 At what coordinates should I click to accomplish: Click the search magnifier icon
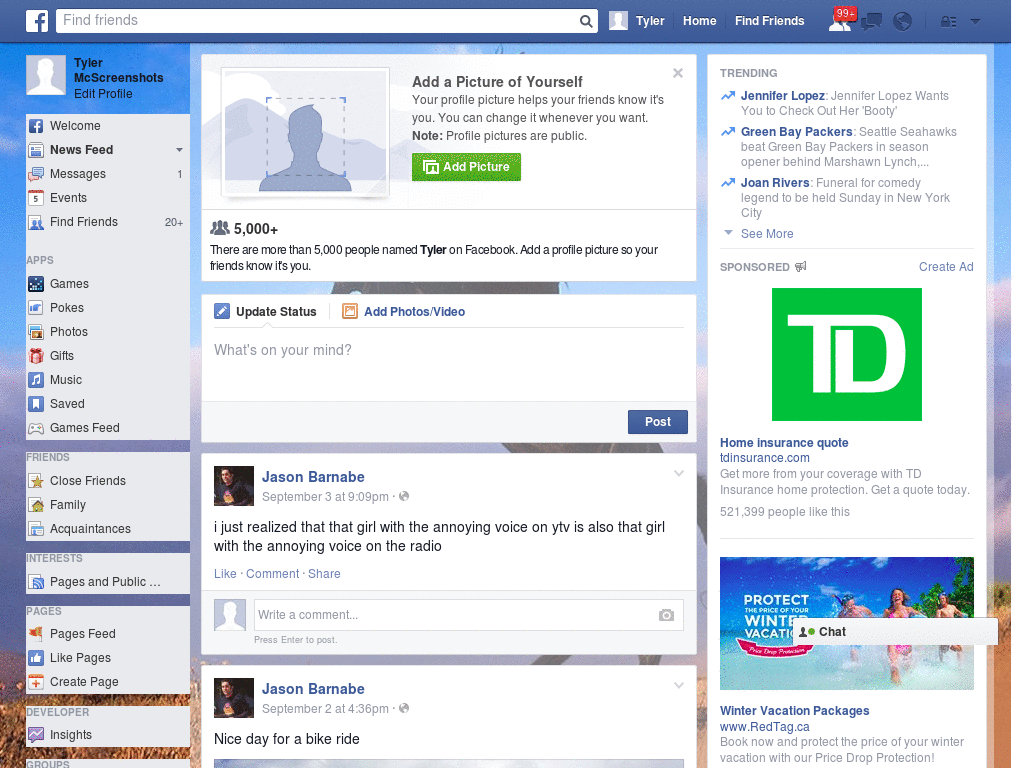tap(586, 21)
